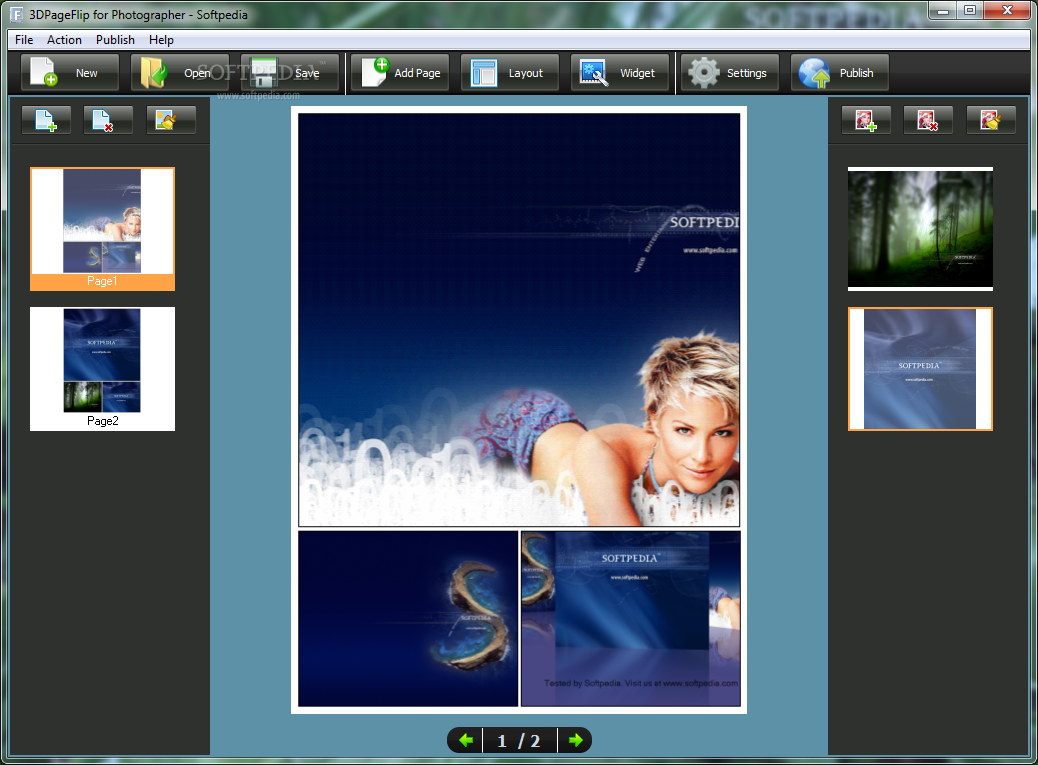Clear all pages with the broom icon in the left panel
Viewport: 1038px width, 765px height.
point(171,120)
